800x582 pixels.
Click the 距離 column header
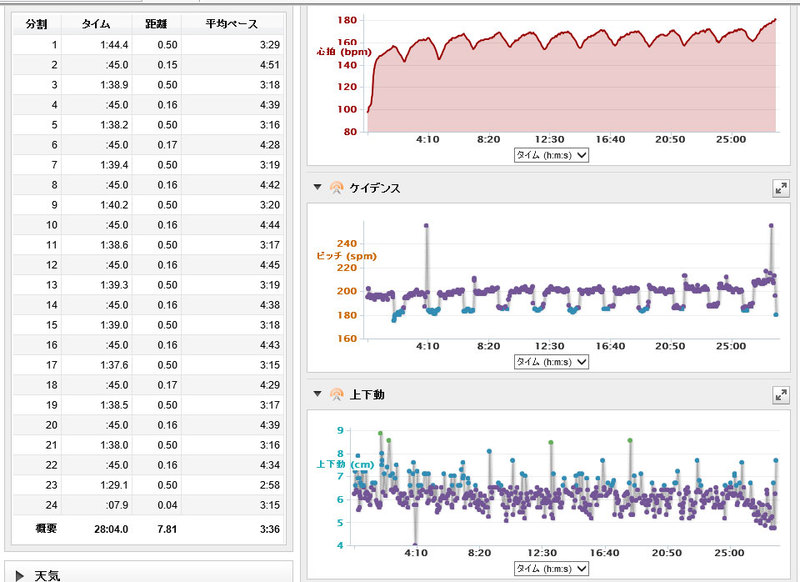pos(156,23)
